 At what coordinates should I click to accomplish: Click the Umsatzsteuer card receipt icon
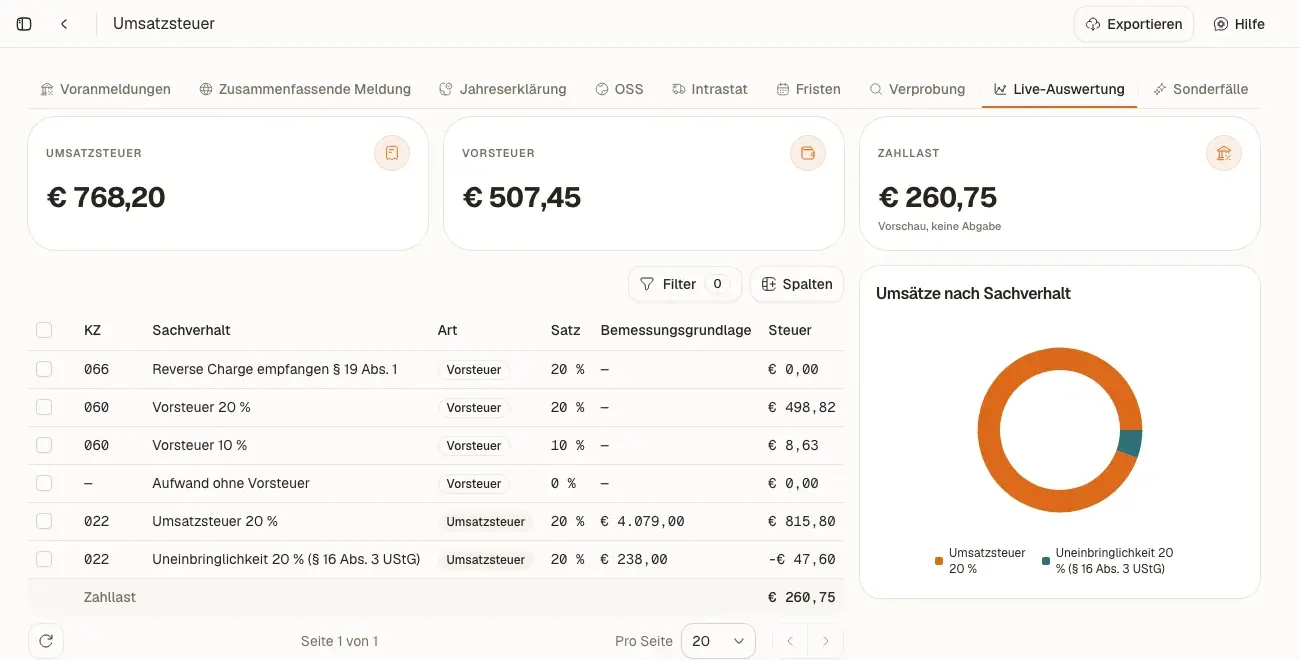tap(392, 153)
